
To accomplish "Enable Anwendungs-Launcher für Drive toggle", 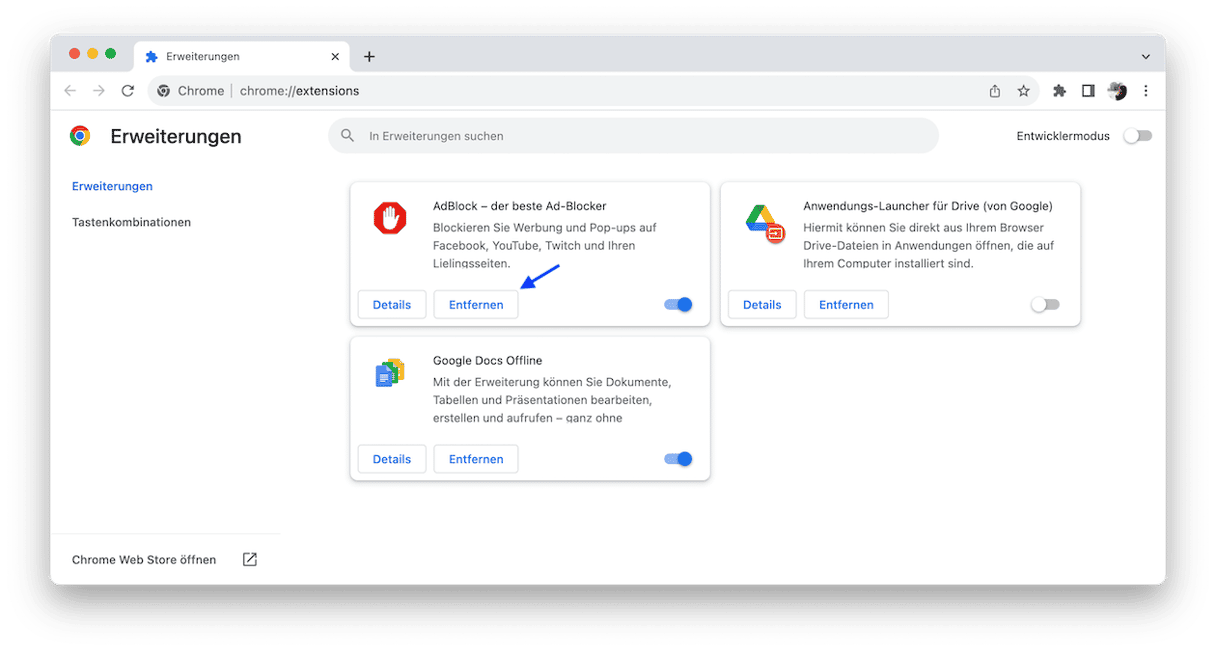I will coord(1045,305).
